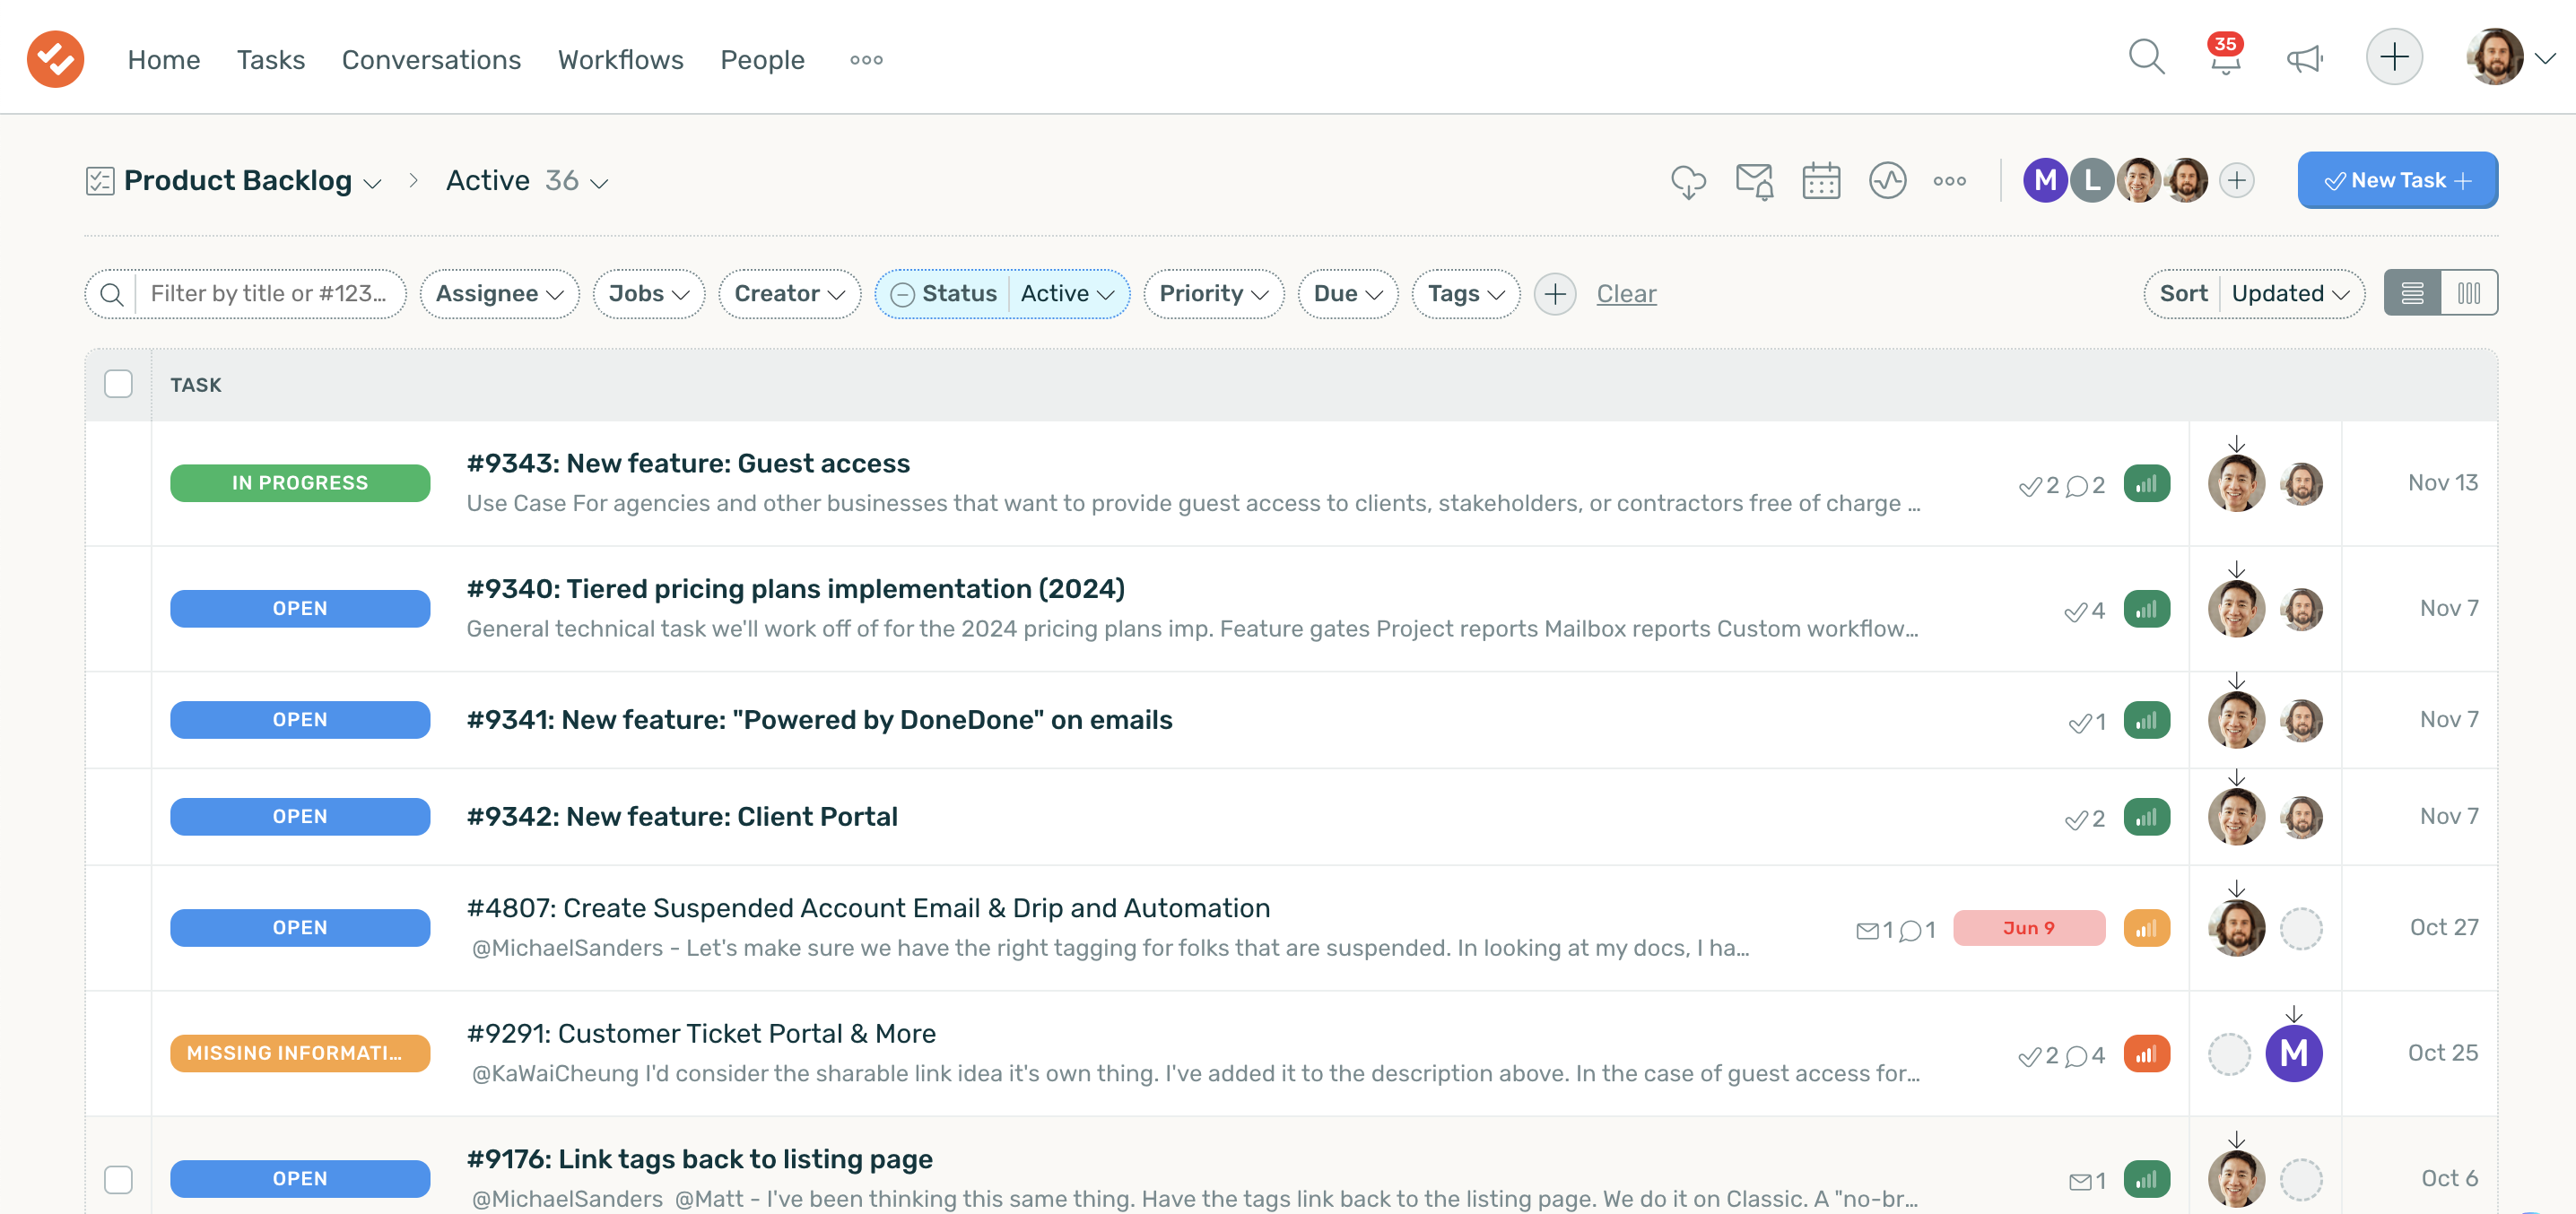Open the calendar icon in project header
Screen dimensions: 2576x1214
point(1821,180)
